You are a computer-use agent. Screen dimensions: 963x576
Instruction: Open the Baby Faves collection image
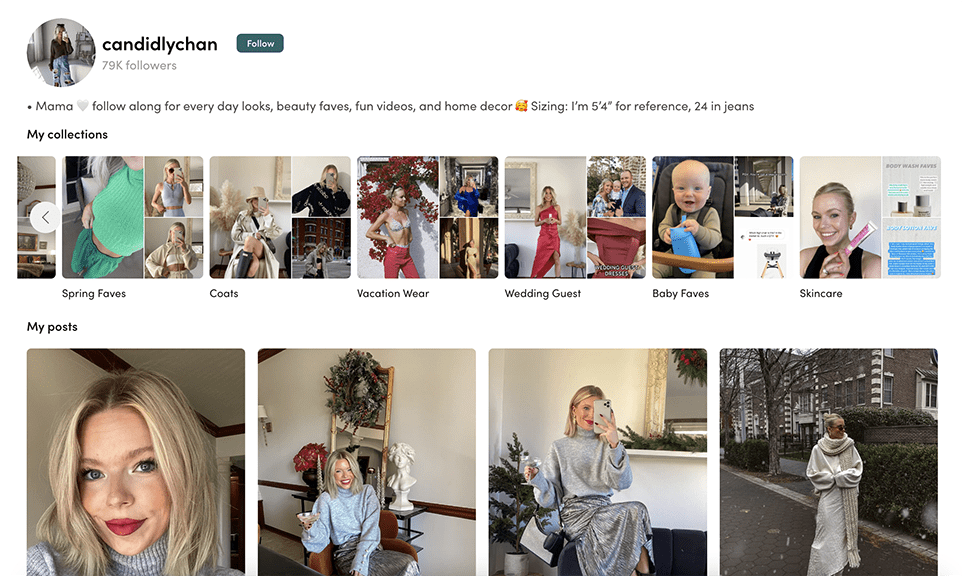[x=722, y=217]
